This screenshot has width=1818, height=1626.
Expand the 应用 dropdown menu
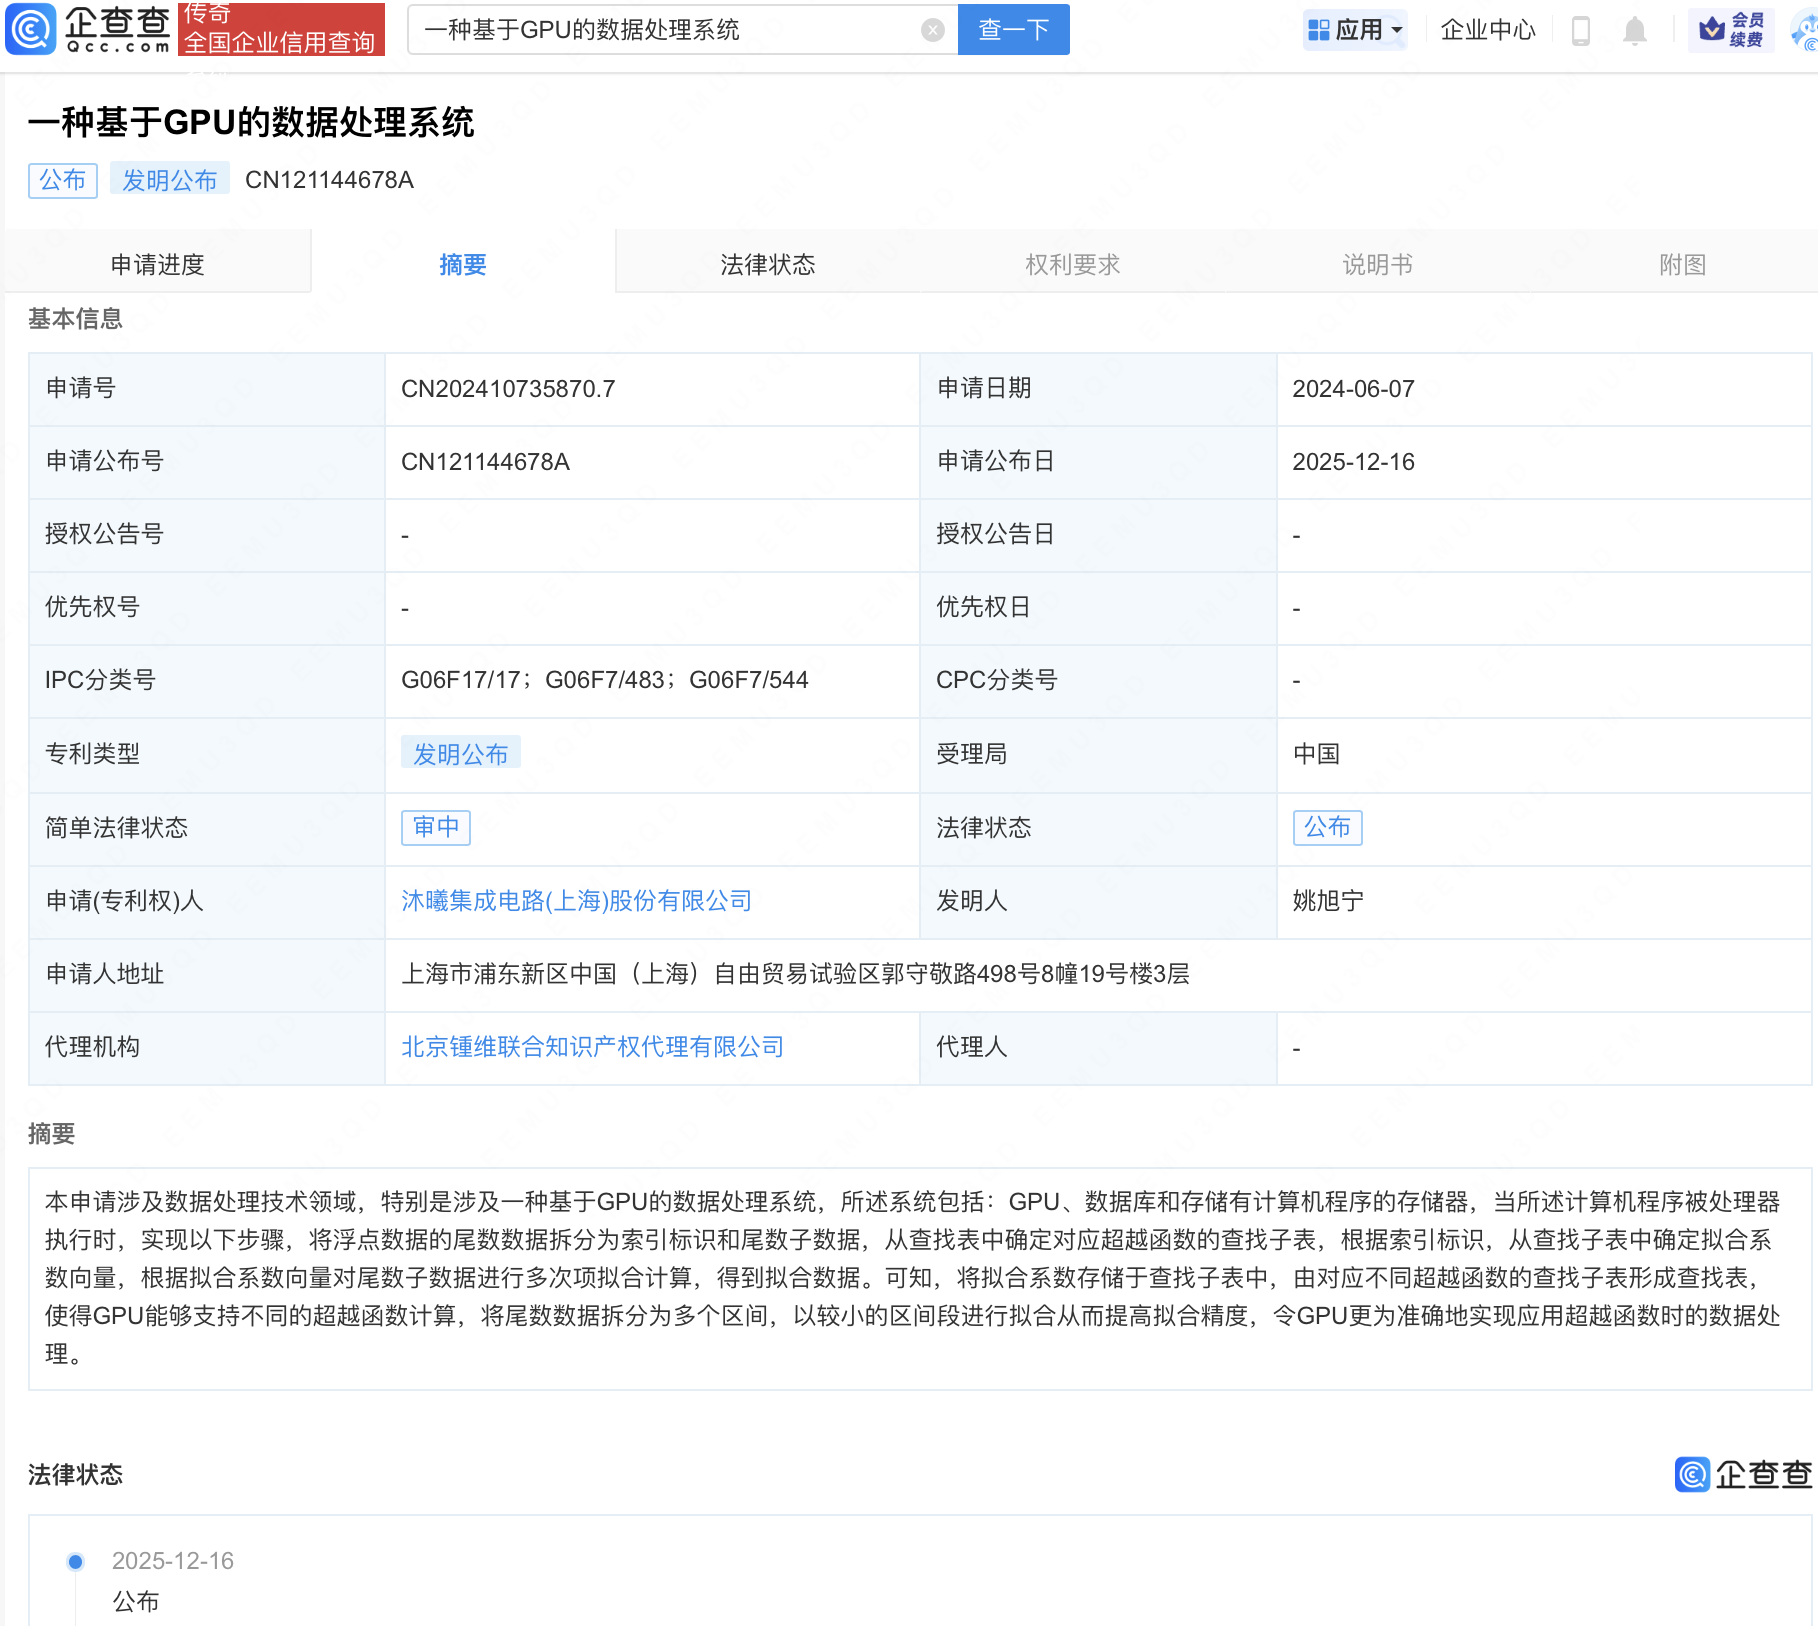point(1356,30)
